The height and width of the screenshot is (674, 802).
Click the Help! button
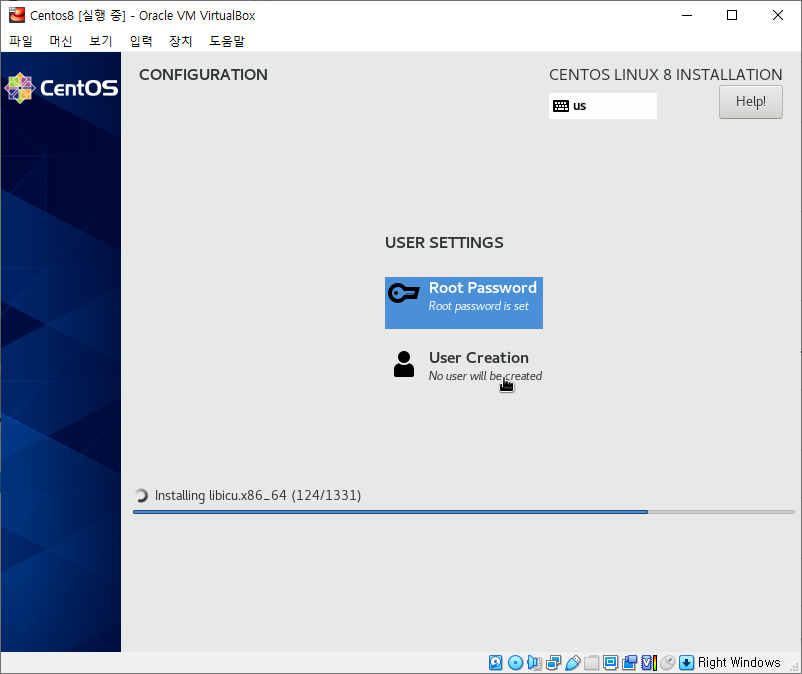coord(750,102)
